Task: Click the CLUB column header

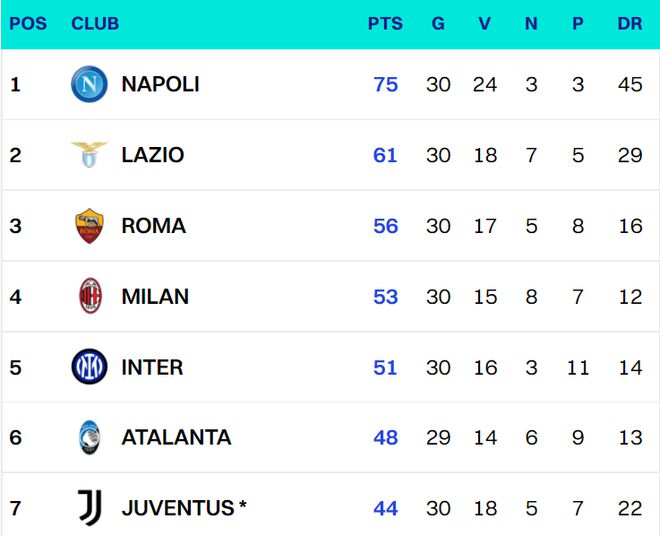Action: tap(95, 23)
